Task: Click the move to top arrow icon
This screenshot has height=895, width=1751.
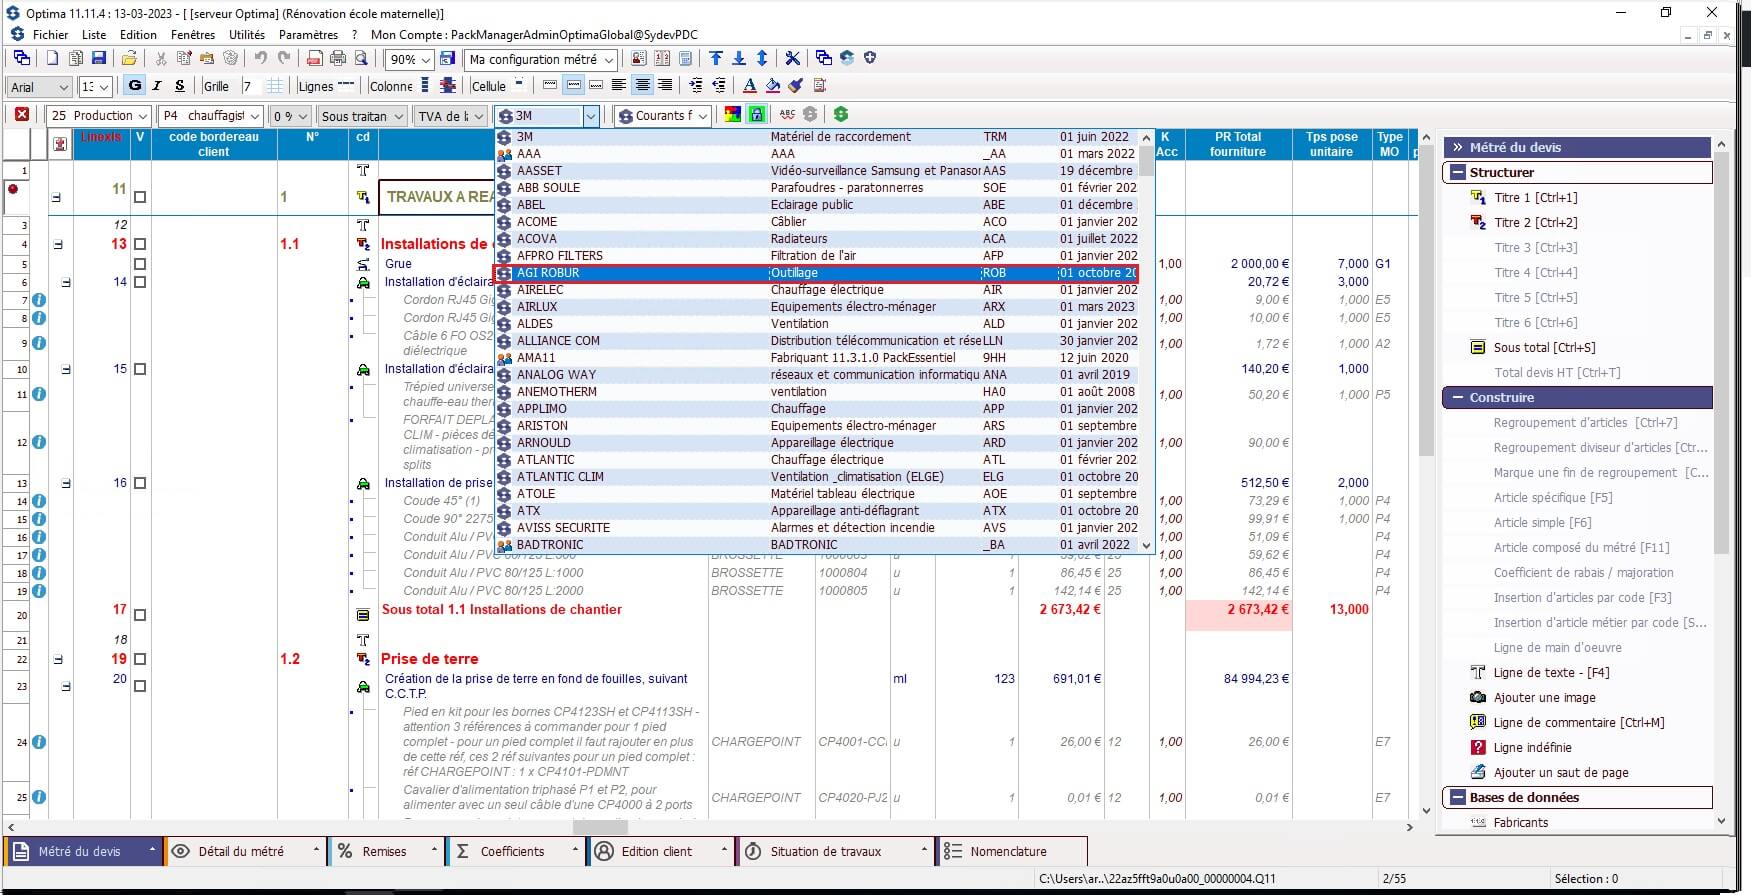Action: click(x=716, y=59)
